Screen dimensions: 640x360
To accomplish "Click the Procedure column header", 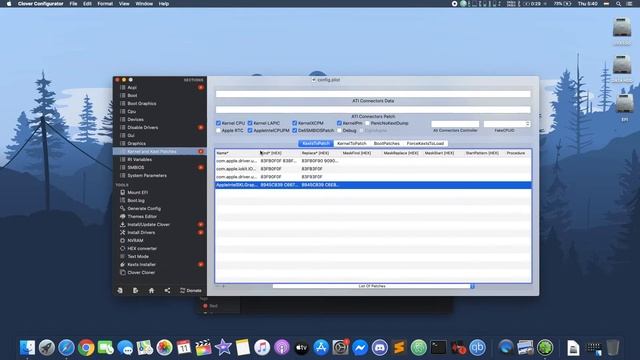I will tap(516, 153).
